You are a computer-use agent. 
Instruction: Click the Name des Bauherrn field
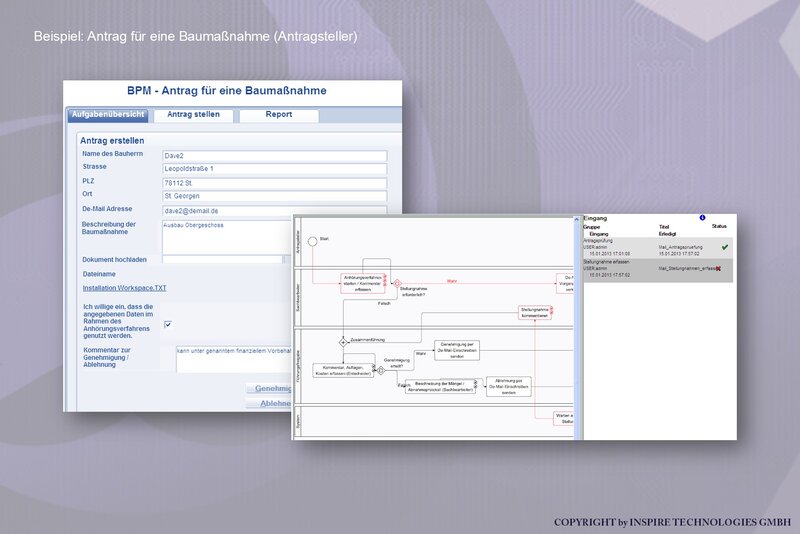click(274, 156)
